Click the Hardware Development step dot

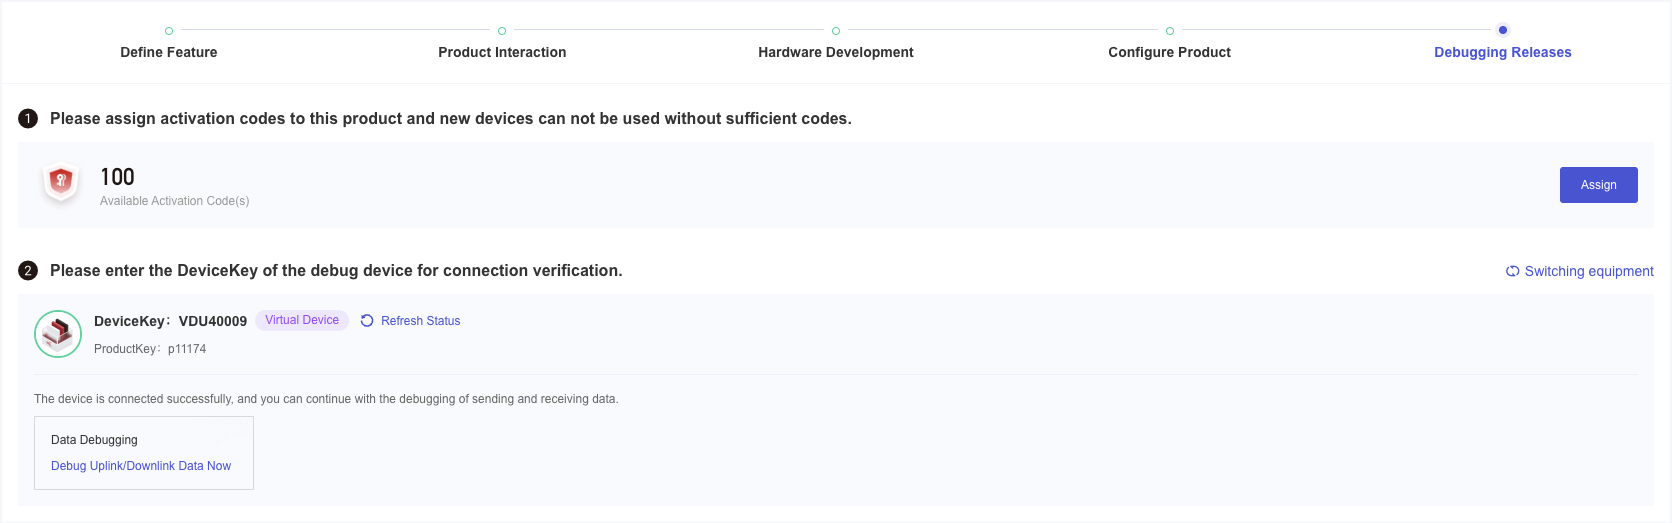click(x=836, y=31)
